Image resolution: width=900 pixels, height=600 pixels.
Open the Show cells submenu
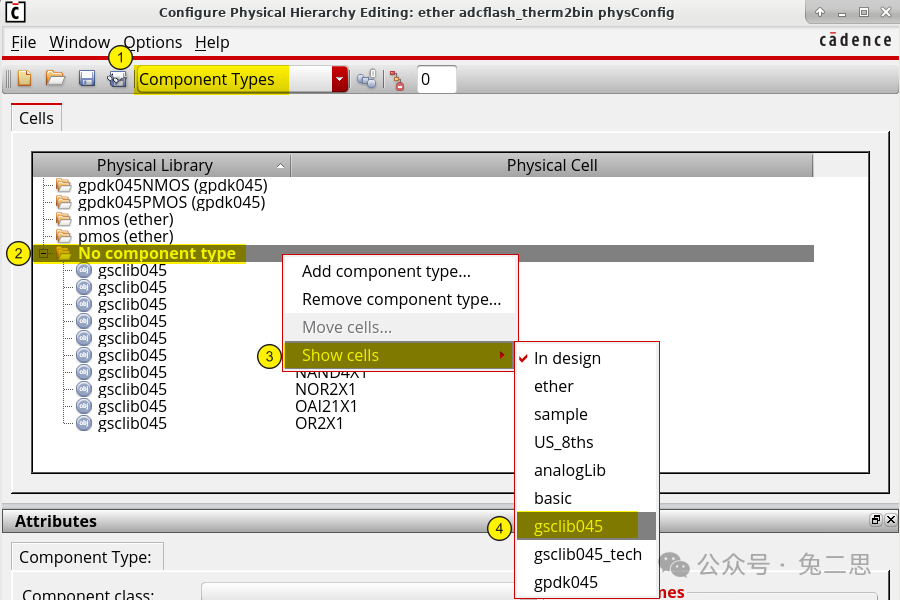pyautogui.click(x=398, y=355)
